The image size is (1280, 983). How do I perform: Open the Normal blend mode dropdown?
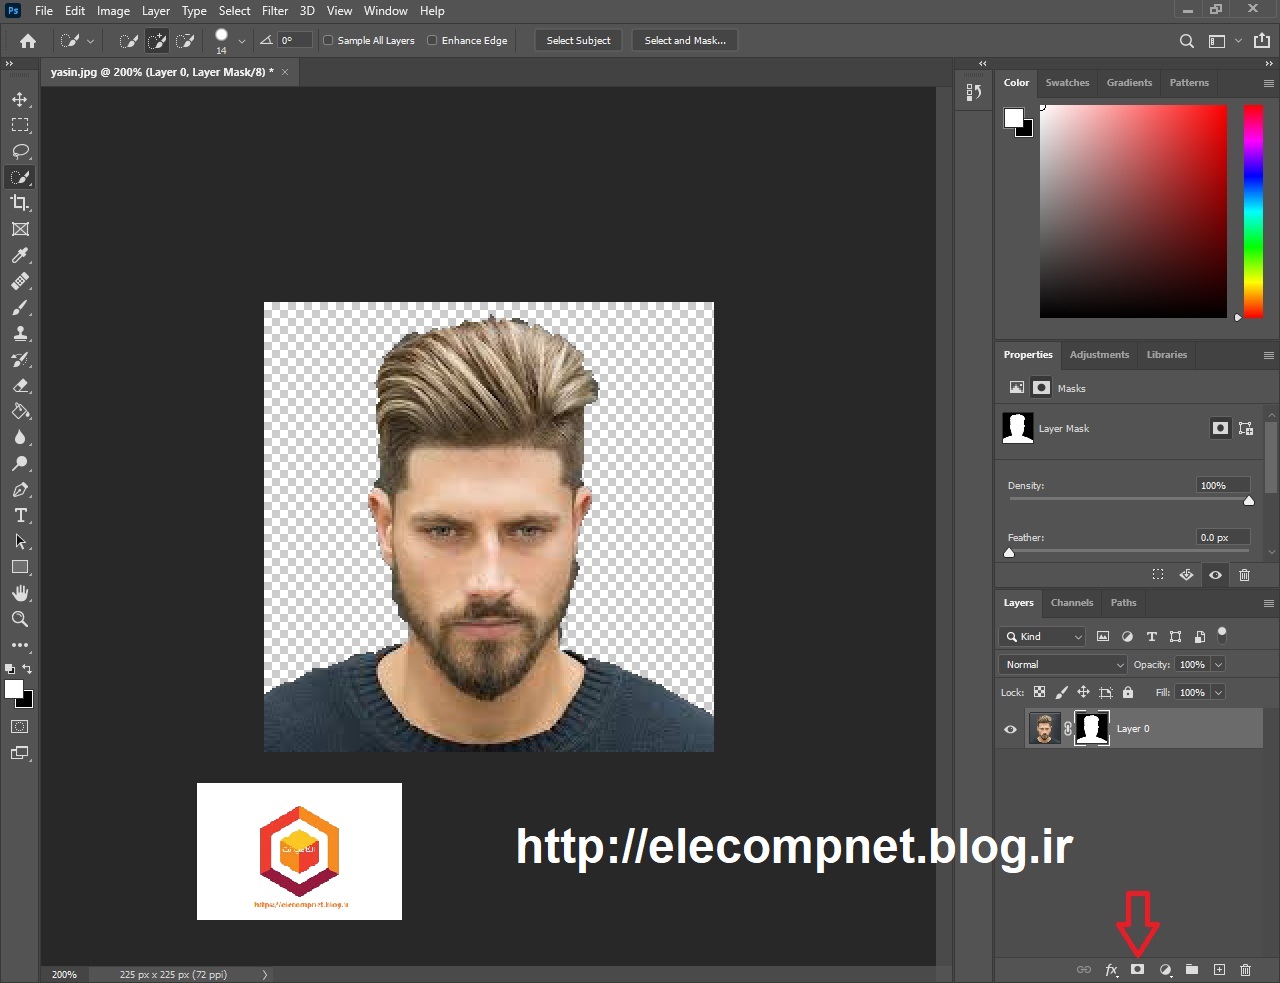tap(1063, 664)
